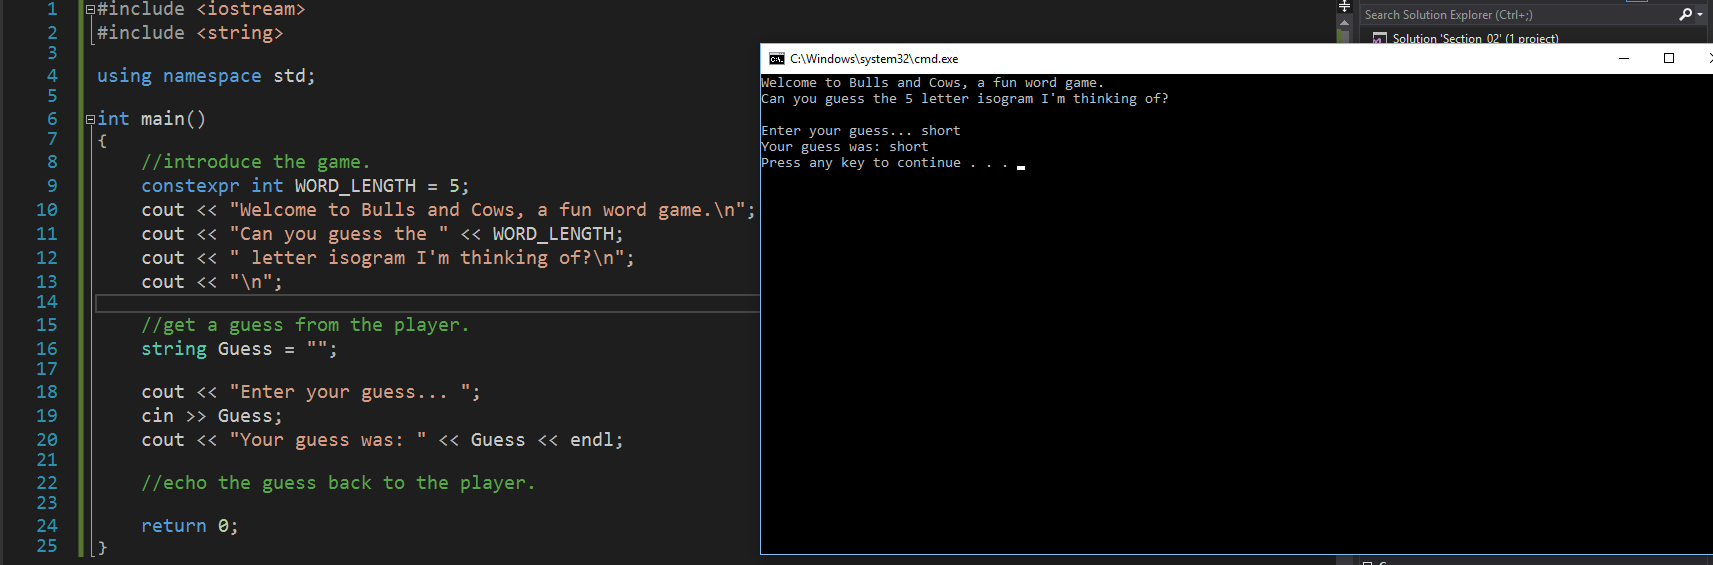Image resolution: width=1713 pixels, height=565 pixels.
Task: Minimize the cmd.exe console window
Action: tap(1624, 58)
